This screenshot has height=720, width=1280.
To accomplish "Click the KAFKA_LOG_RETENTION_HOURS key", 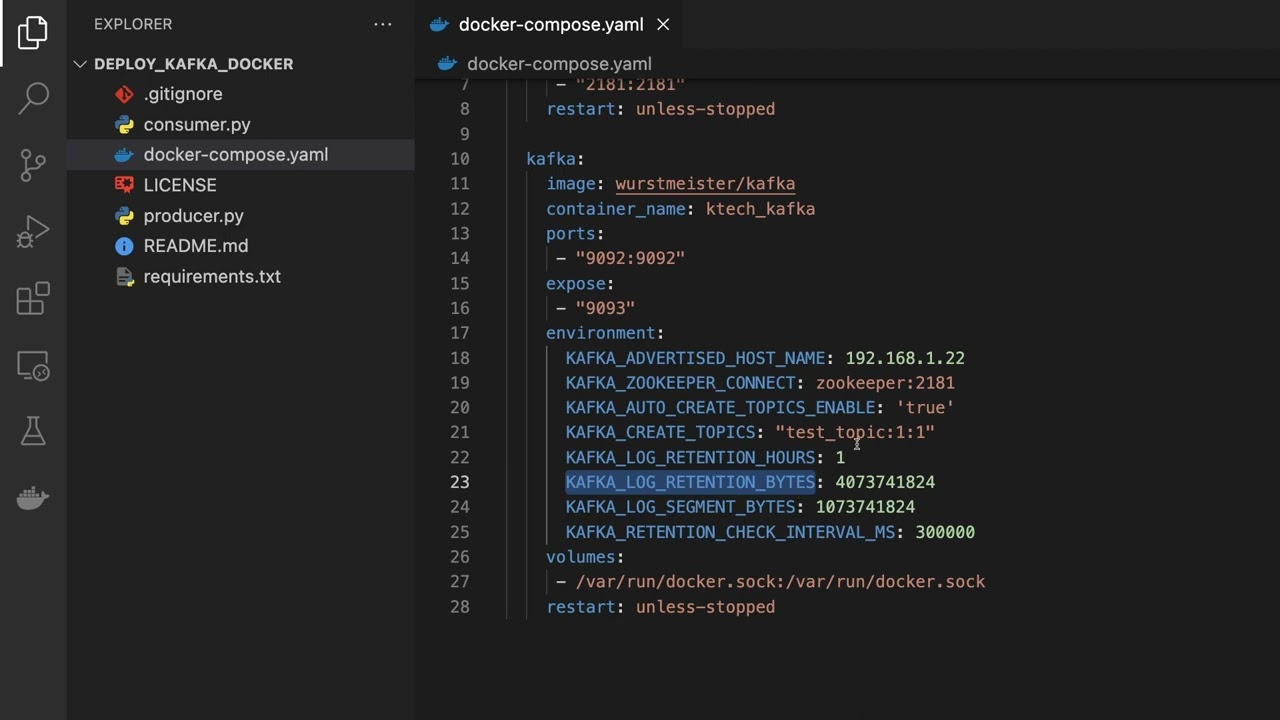I will tap(690, 457).
